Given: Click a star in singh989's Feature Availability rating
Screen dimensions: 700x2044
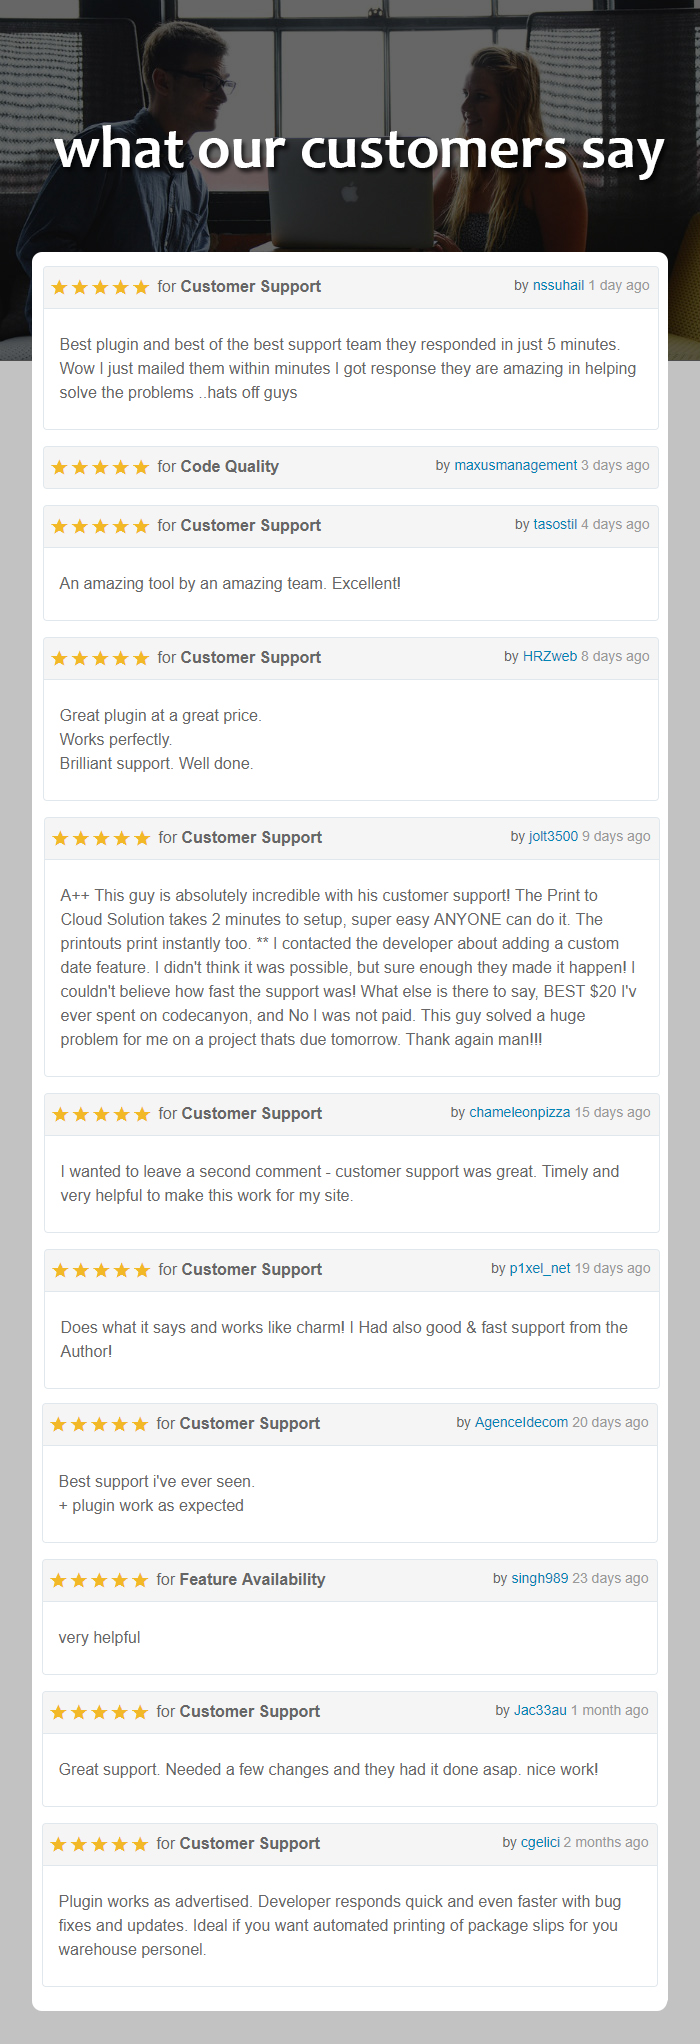Looking at the screenshot, I should point(100,1579).
